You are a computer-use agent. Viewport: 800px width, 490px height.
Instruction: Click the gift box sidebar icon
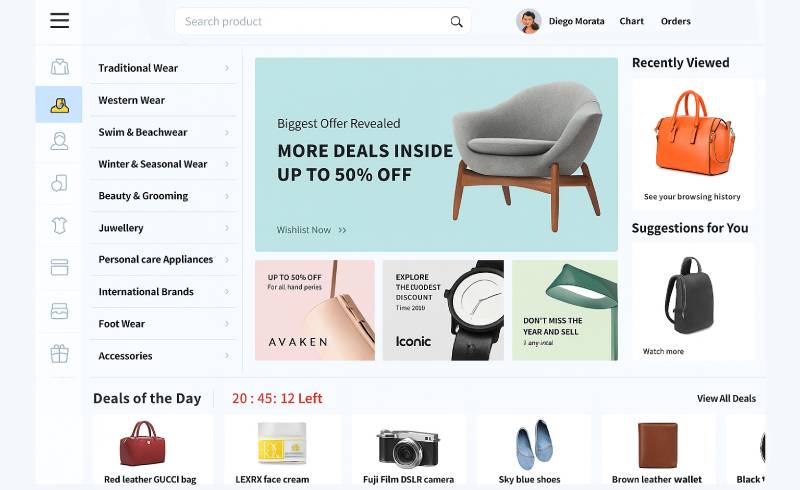[59, 353]
